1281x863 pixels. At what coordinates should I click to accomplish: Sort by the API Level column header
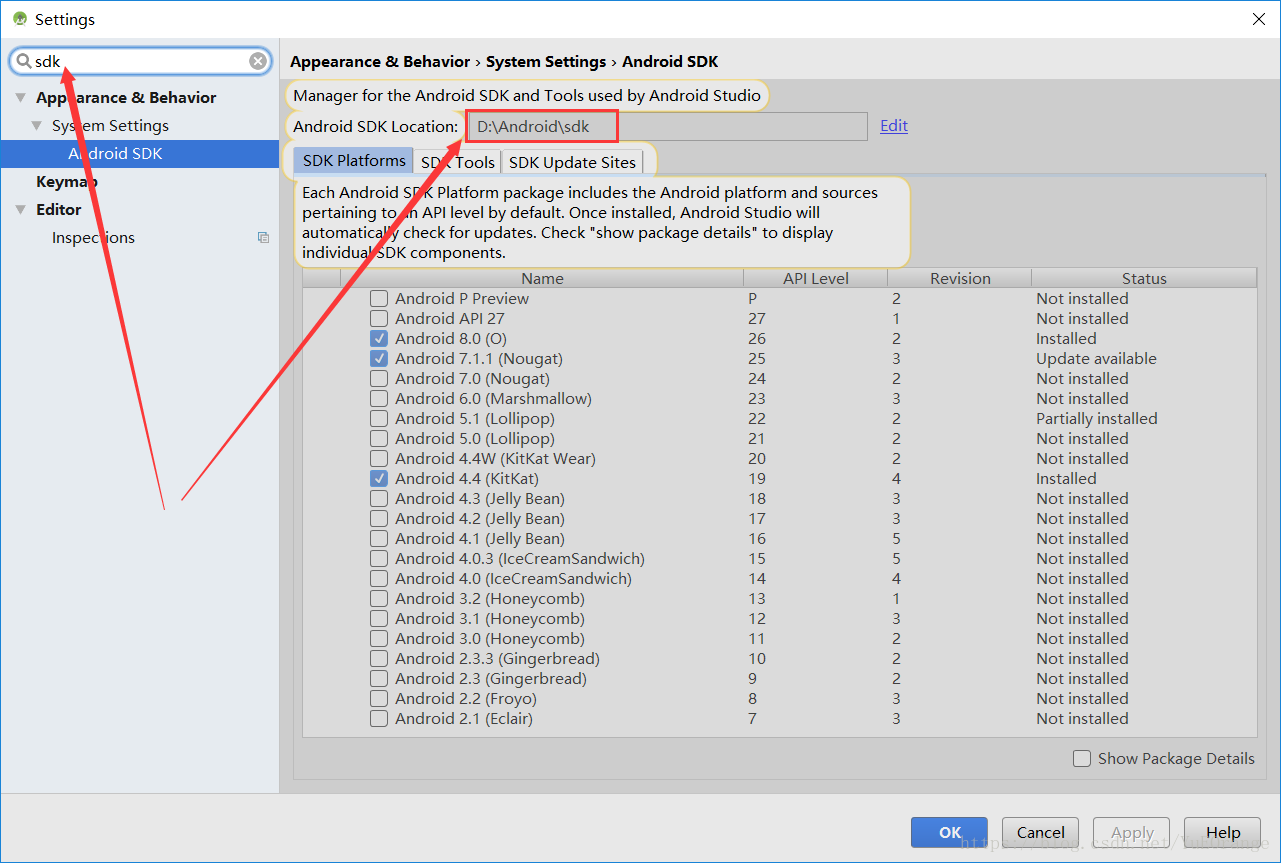click(815, 278)
